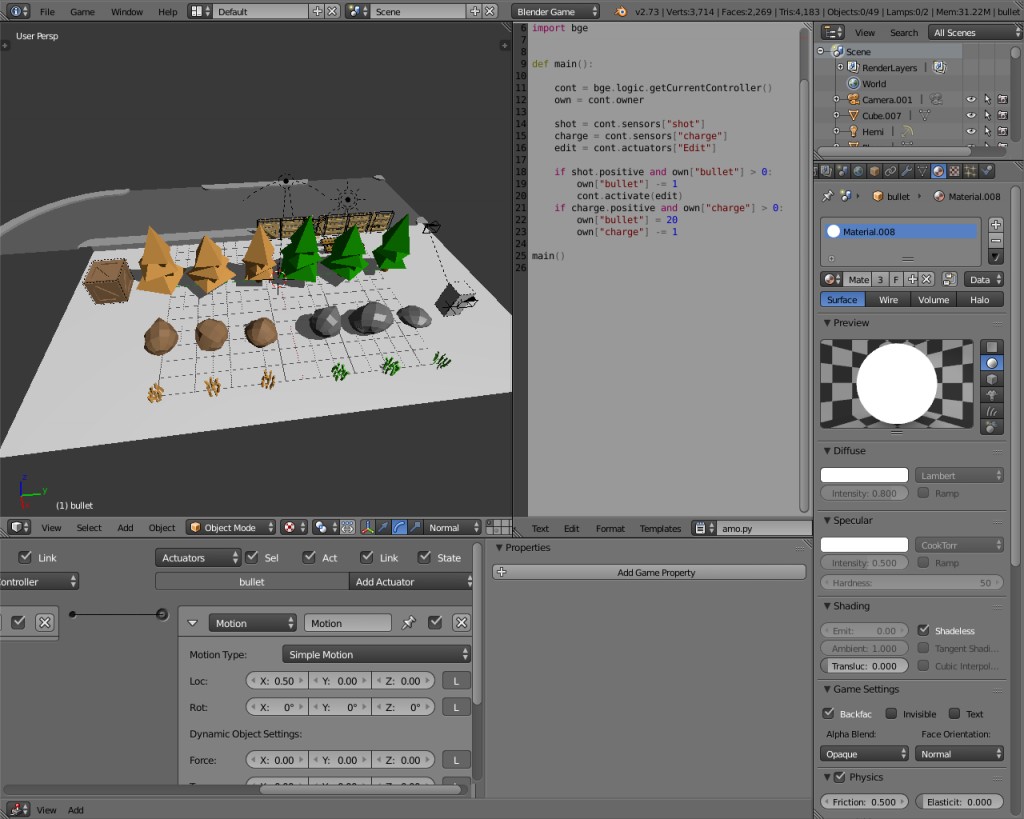Click the white Diffuse color swatch
Screen dimensions: 1024x819
864,474
